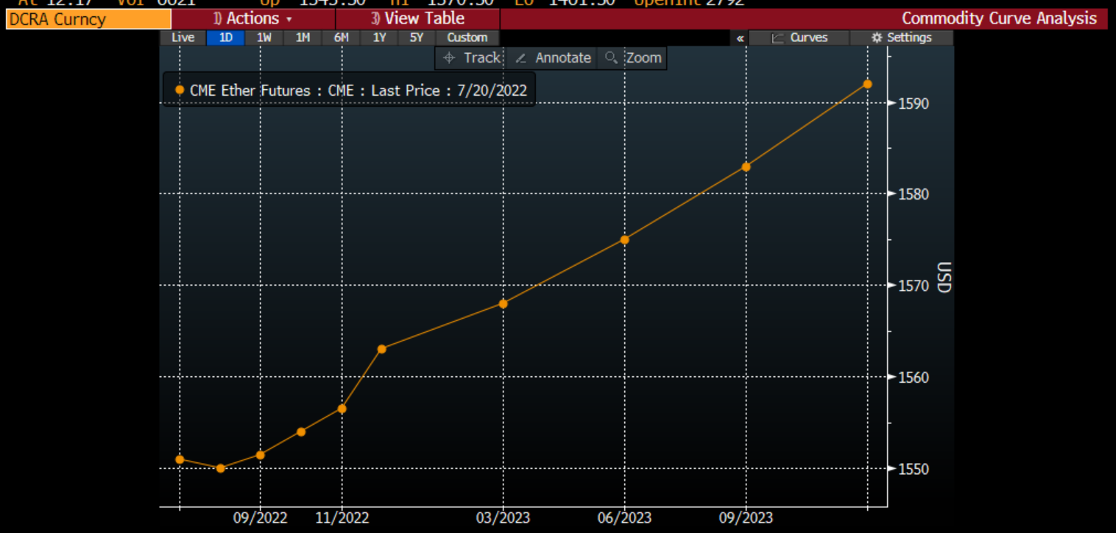This screenshot has height=533, width=1116.
Task: Switch to Live range
Action: 183,37
